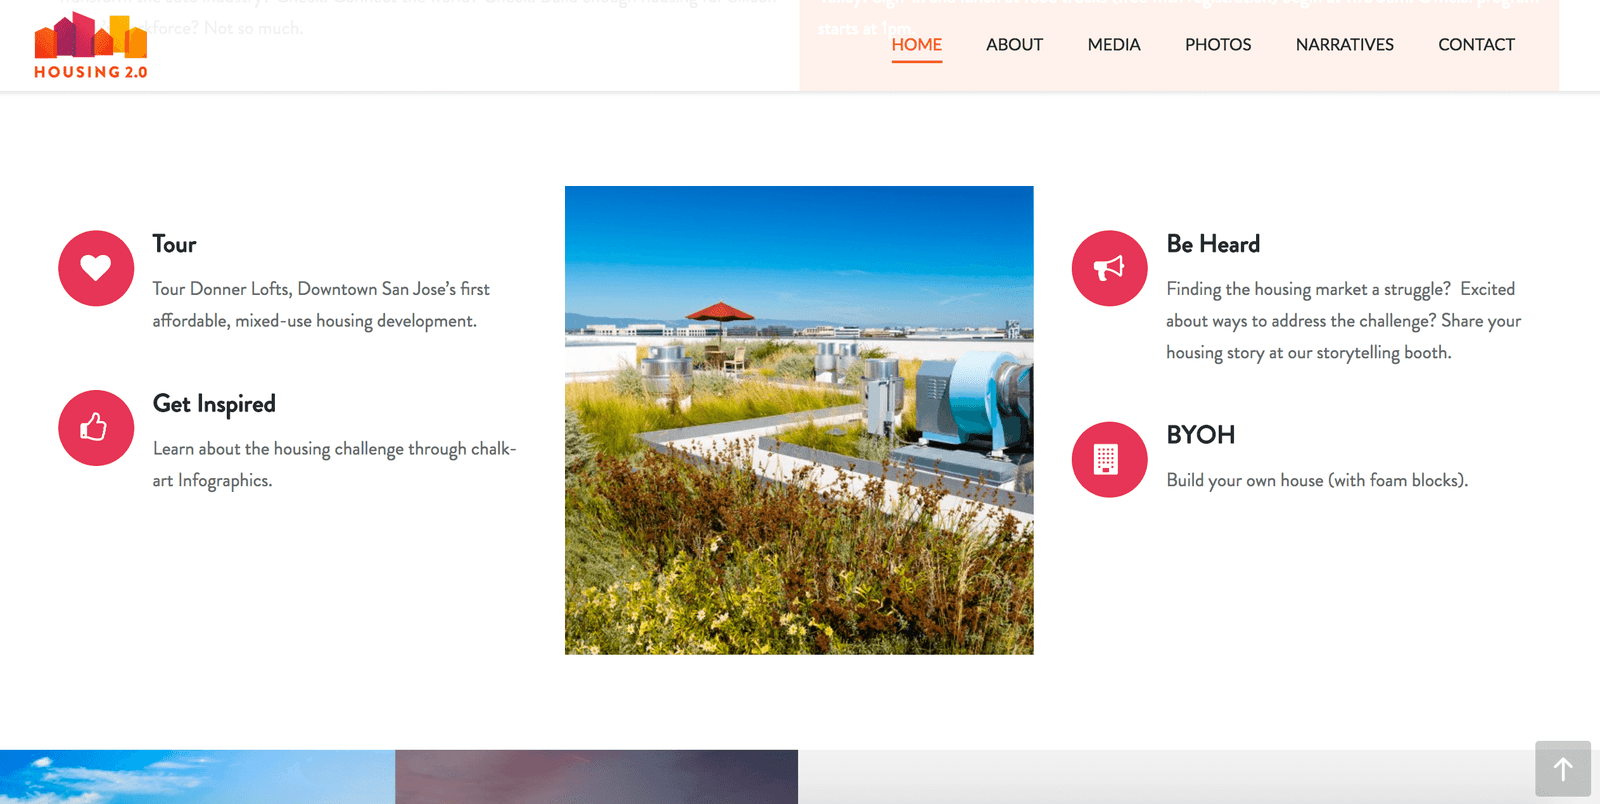Click the thumbs-up icon beside Get Inspired
1600x804 pixels.
pyautogui.click(x=96, y=428)
